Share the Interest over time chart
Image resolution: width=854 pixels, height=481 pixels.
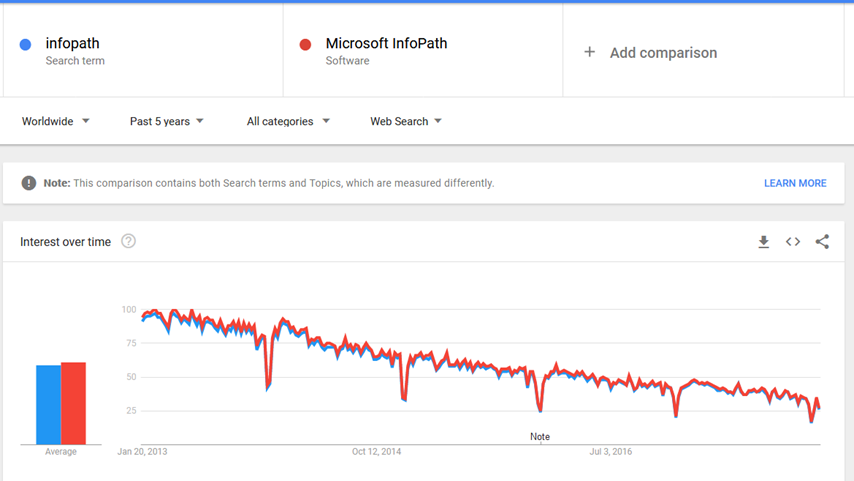pyautogui.click(x=822, y=242)
